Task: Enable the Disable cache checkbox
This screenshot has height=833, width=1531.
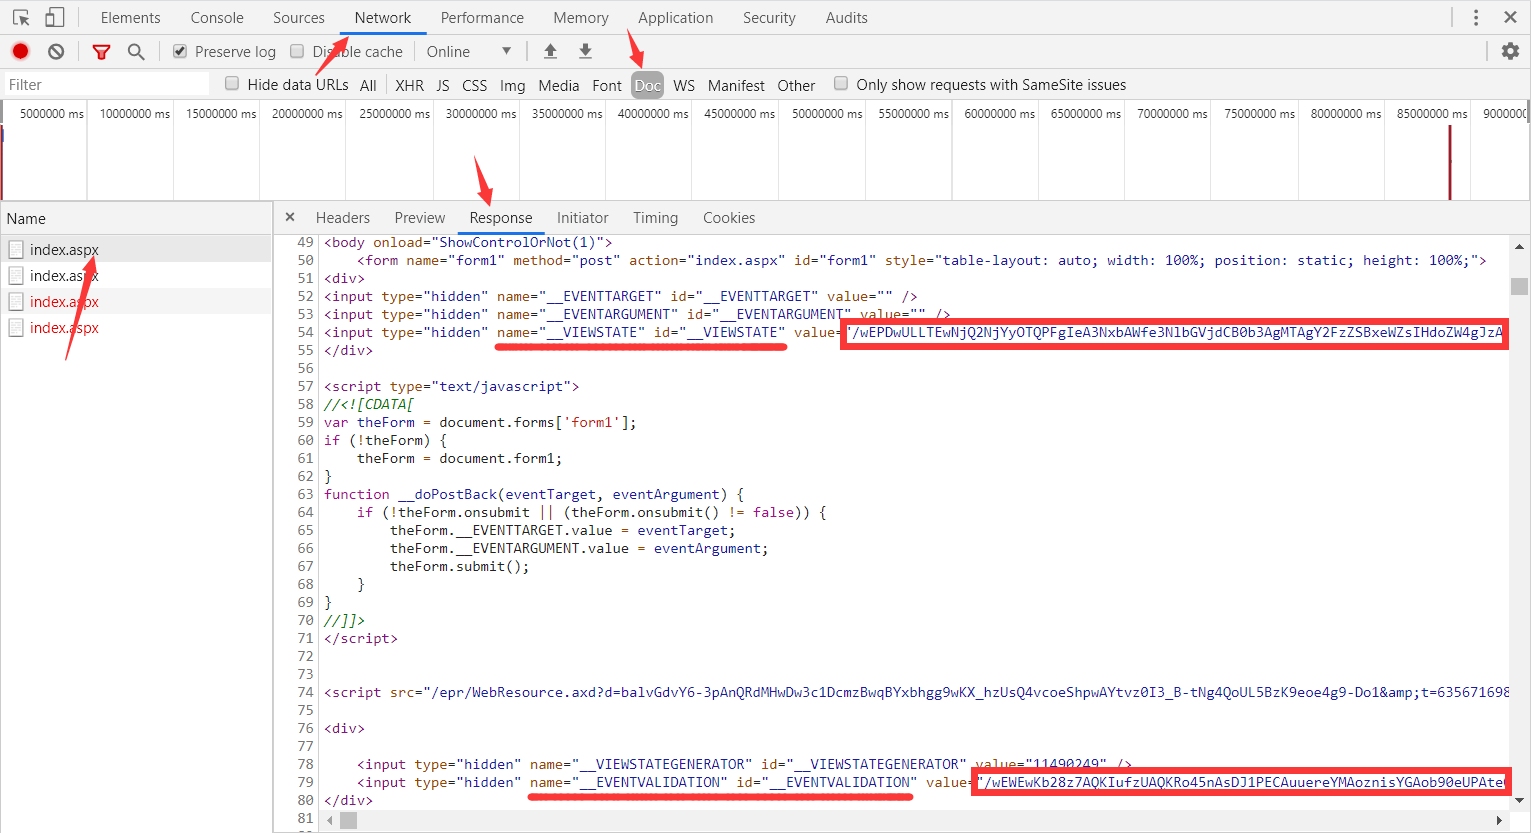Action: (x=297, y=51)
